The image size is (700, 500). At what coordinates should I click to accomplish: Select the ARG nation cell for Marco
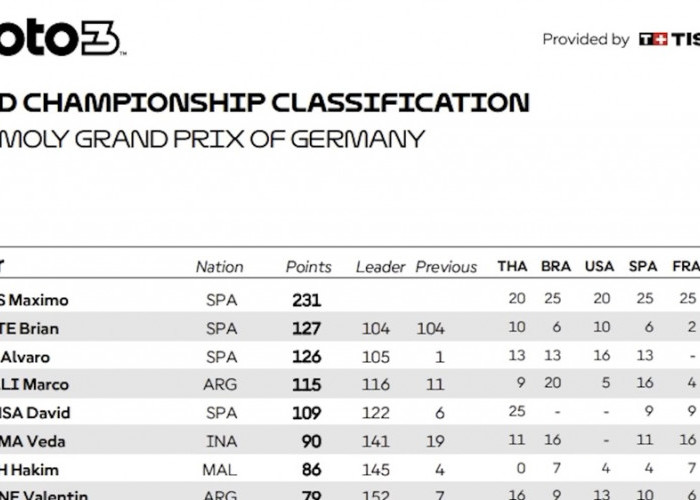pyautogui.click(x=220, y=384)
